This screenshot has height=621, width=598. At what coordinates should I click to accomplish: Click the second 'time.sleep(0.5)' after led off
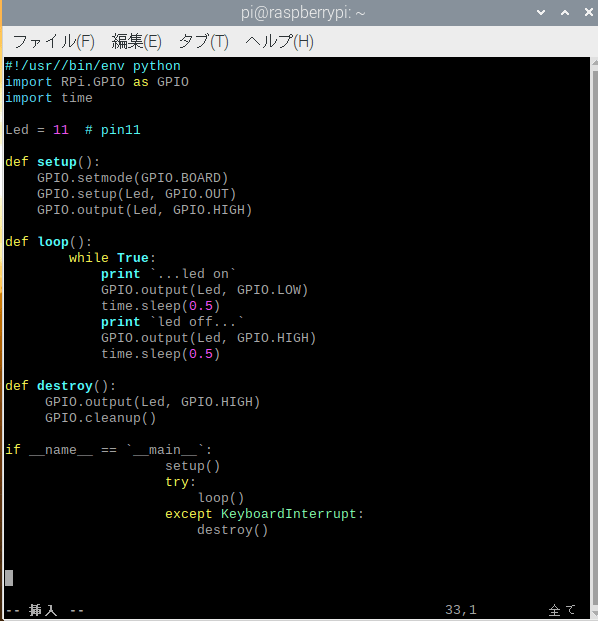160,354
